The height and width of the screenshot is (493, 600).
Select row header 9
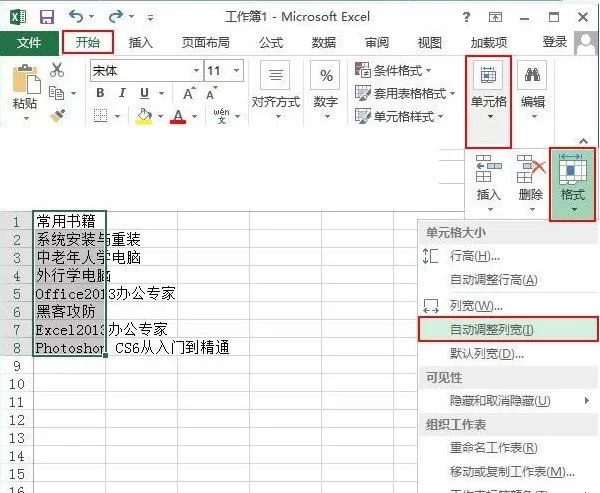(x=16, y=366)
